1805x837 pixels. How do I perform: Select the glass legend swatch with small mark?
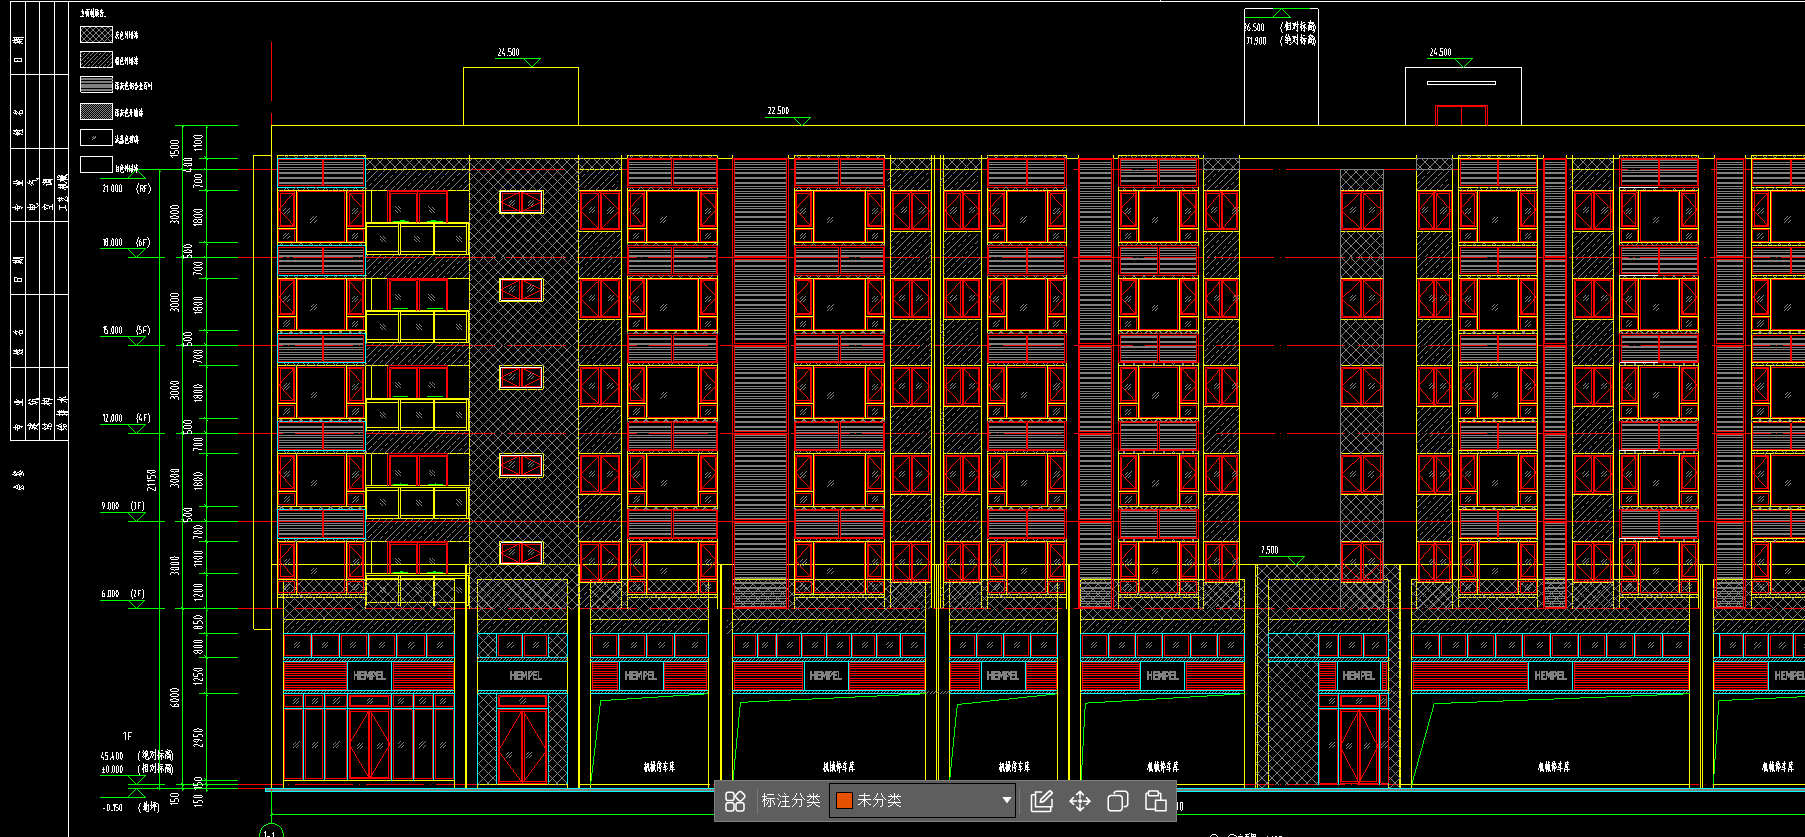point(96,137)
